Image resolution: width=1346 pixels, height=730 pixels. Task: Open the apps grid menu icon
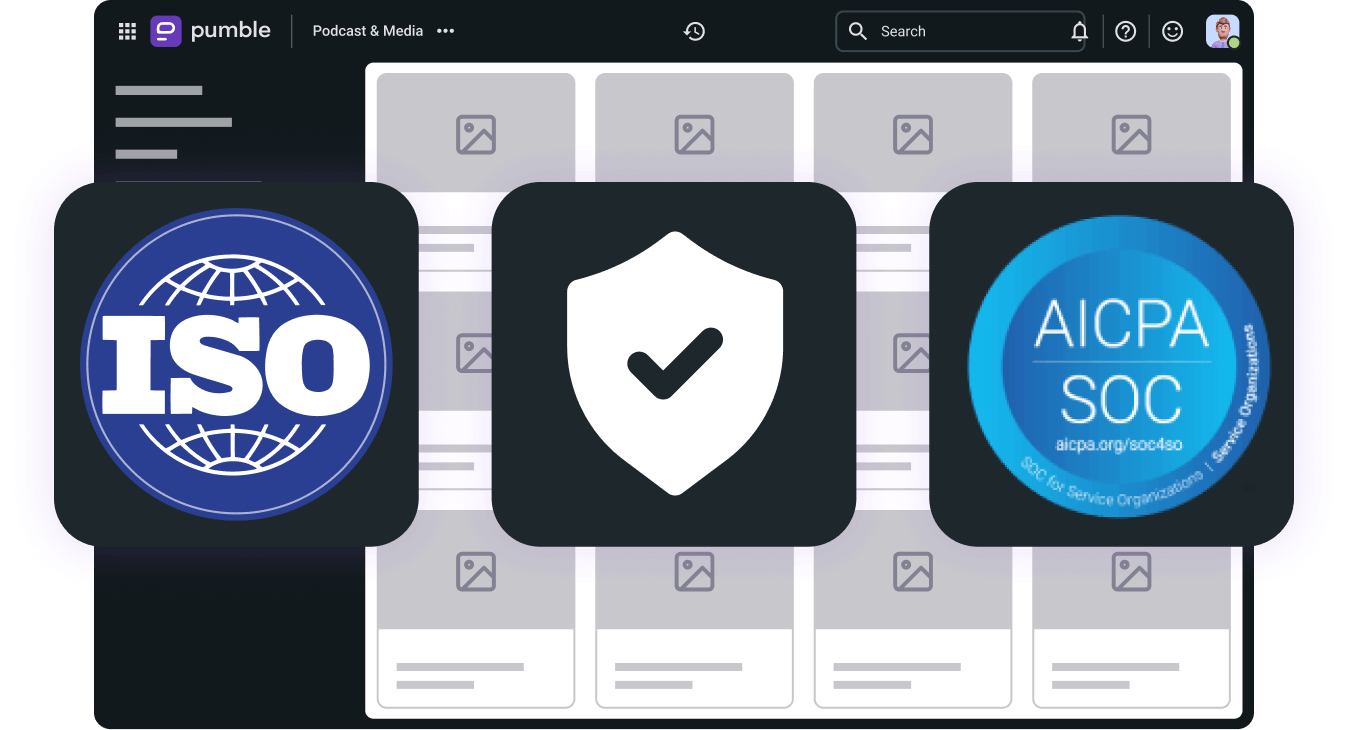pos(127,31)
